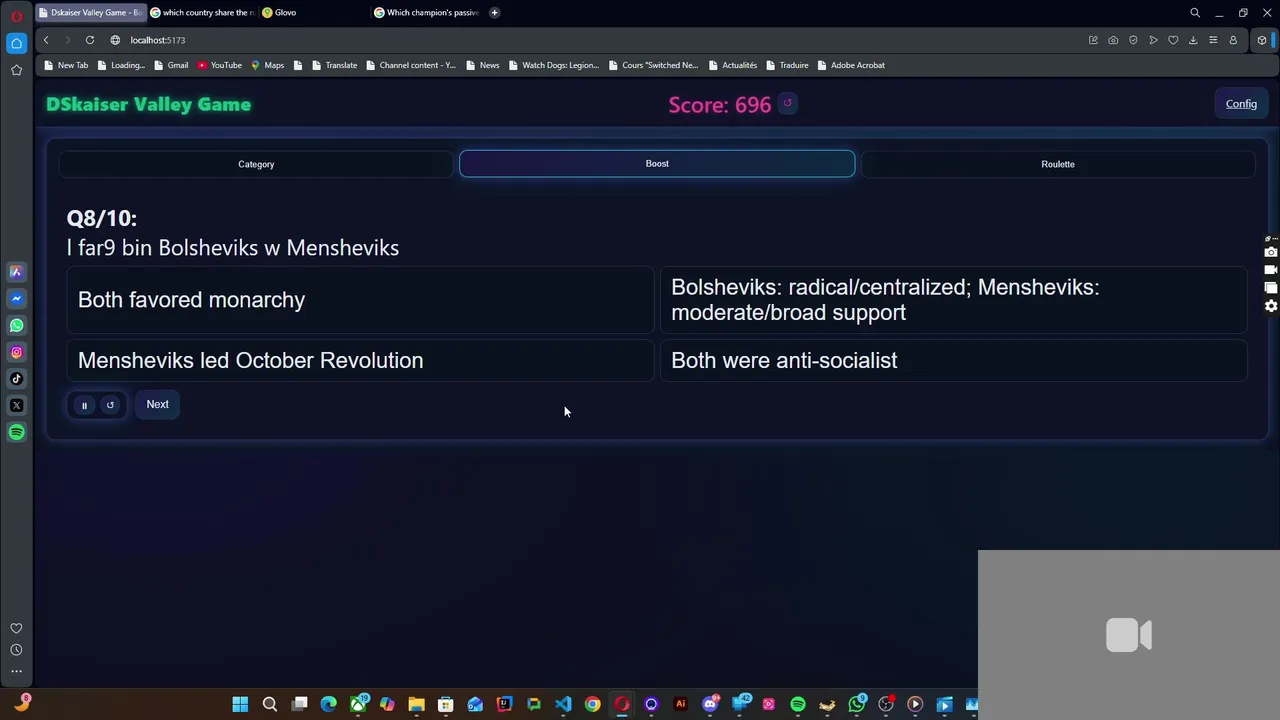The width and height of the screenshot is (1280, 720).
Task: Add page to favorites heart in toolbar
Action: coord(1173,40)
